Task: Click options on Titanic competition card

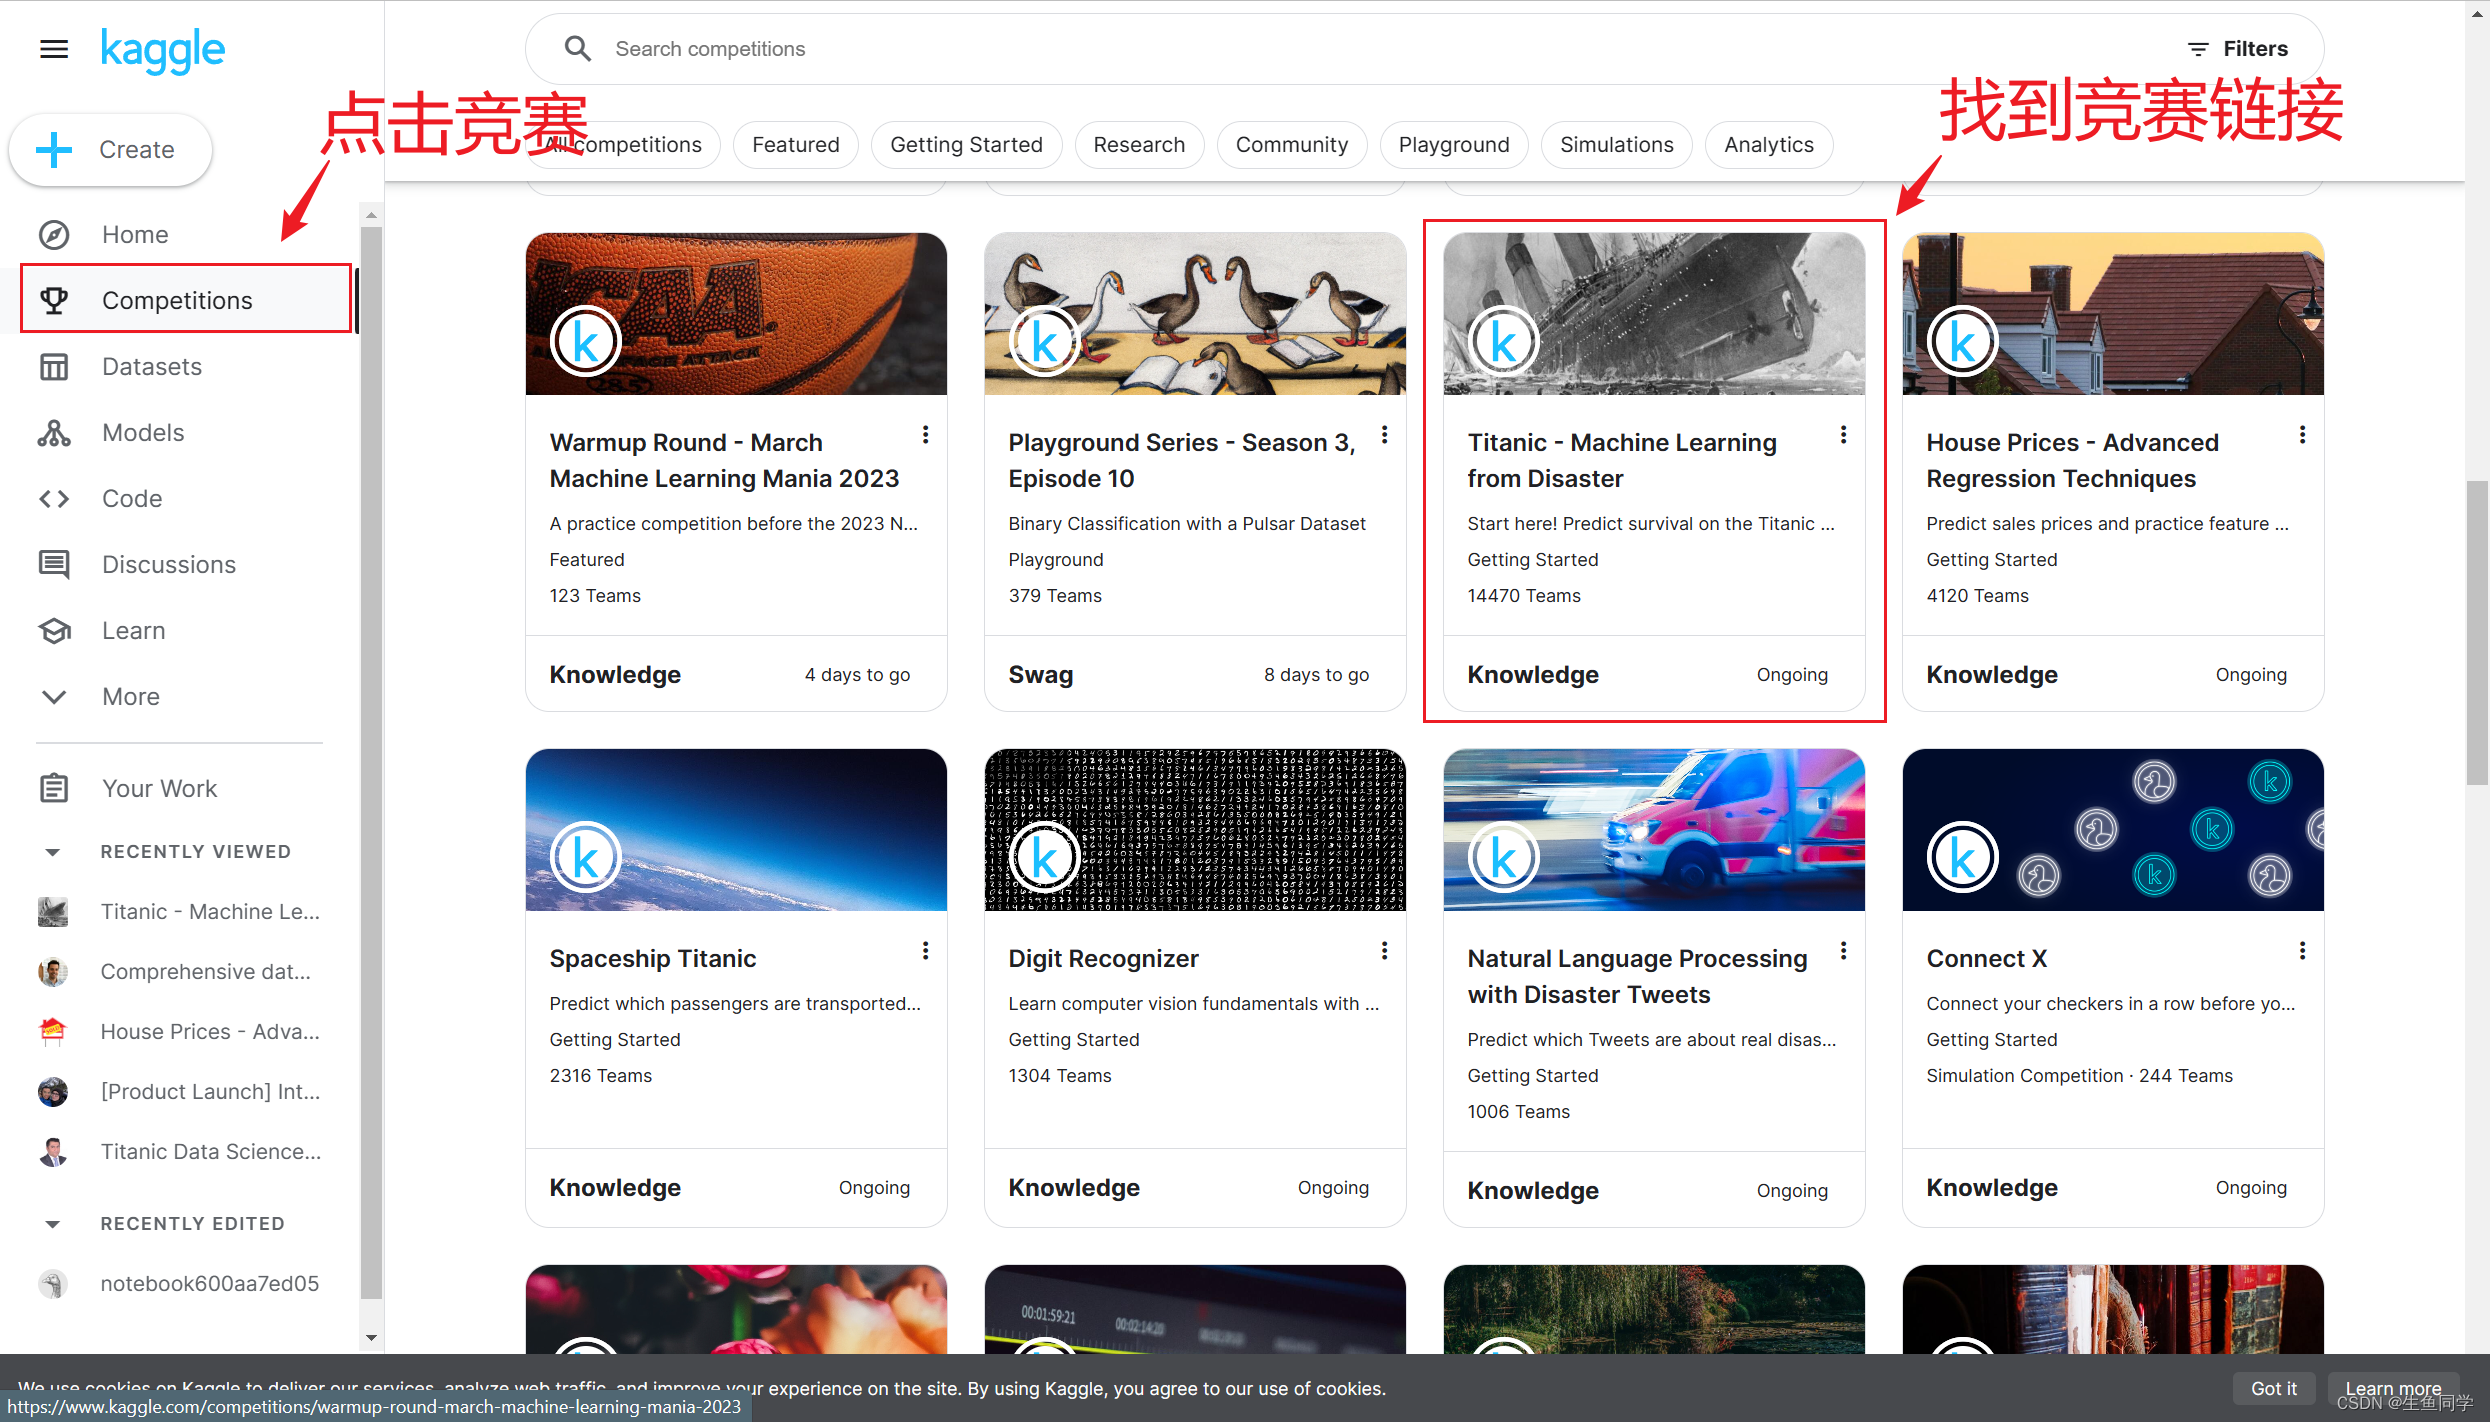Action: click(1844, 435)
